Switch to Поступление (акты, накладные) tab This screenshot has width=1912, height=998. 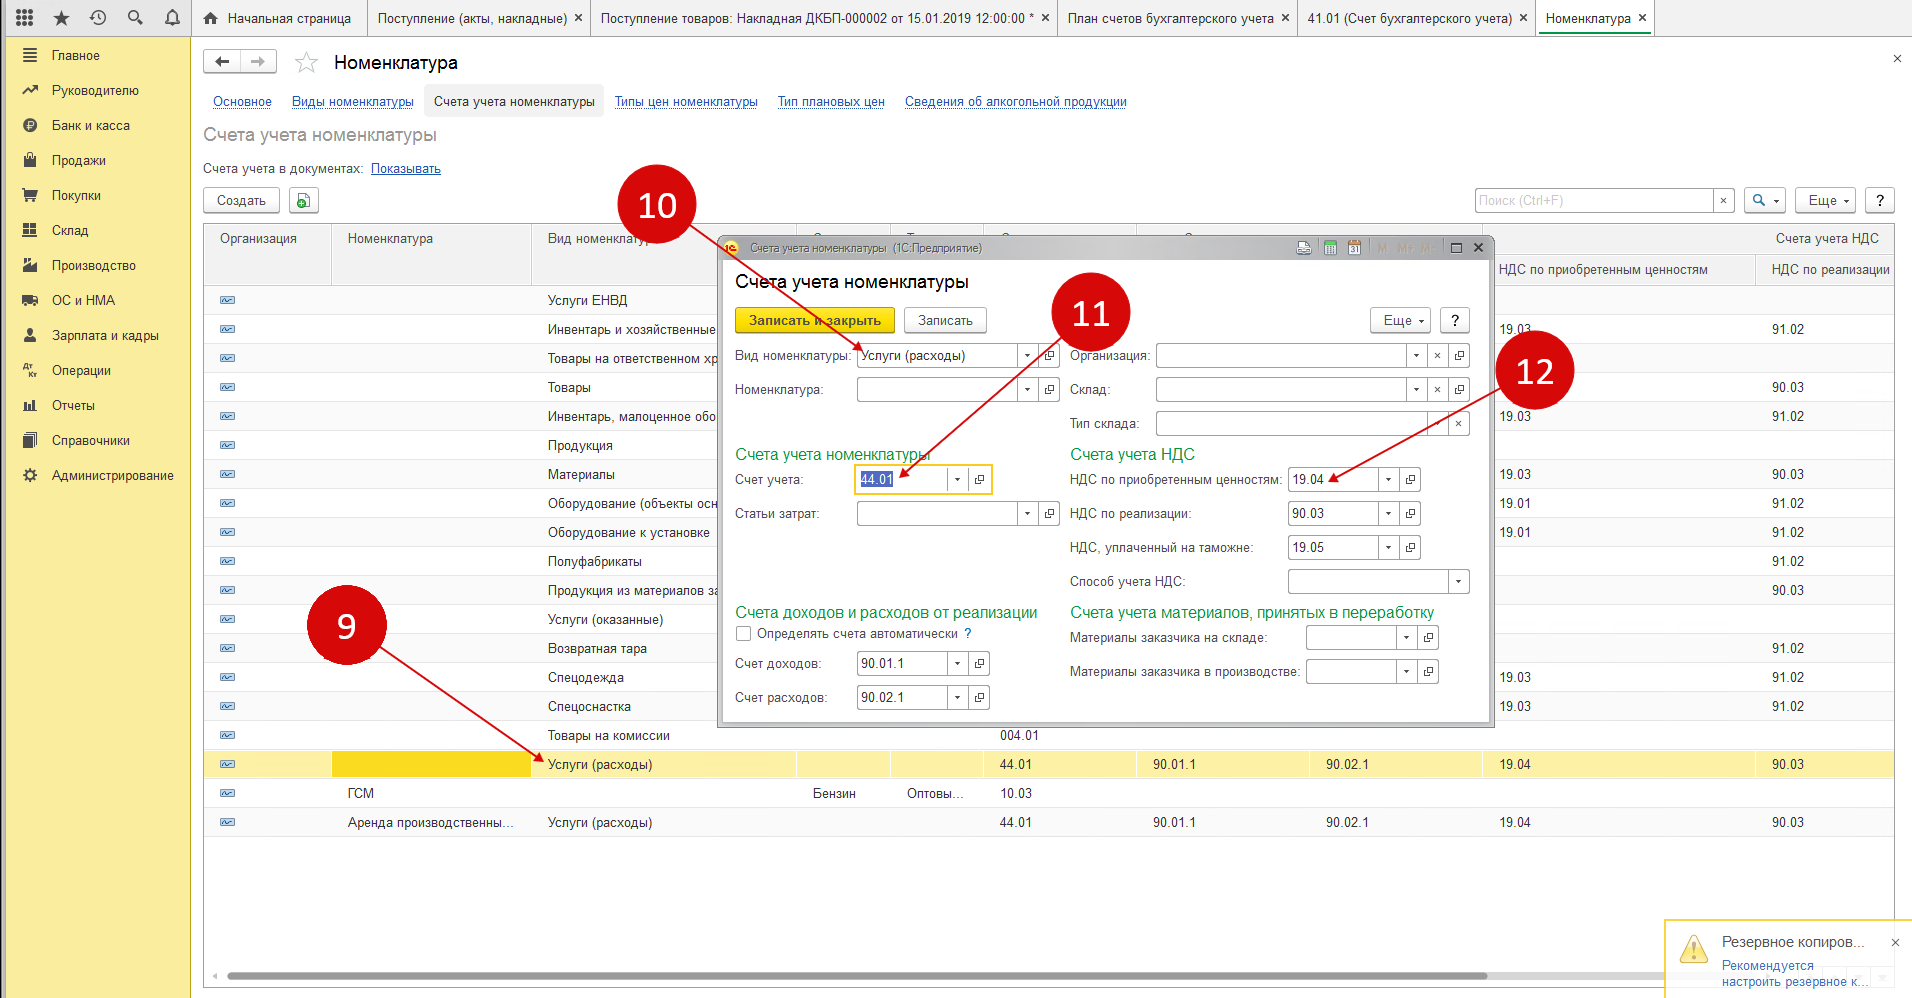[472, 18]
